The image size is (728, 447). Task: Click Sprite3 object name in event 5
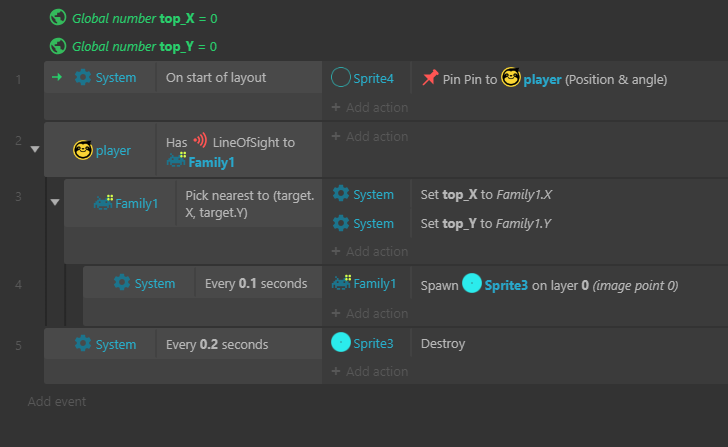coord(373,343)
